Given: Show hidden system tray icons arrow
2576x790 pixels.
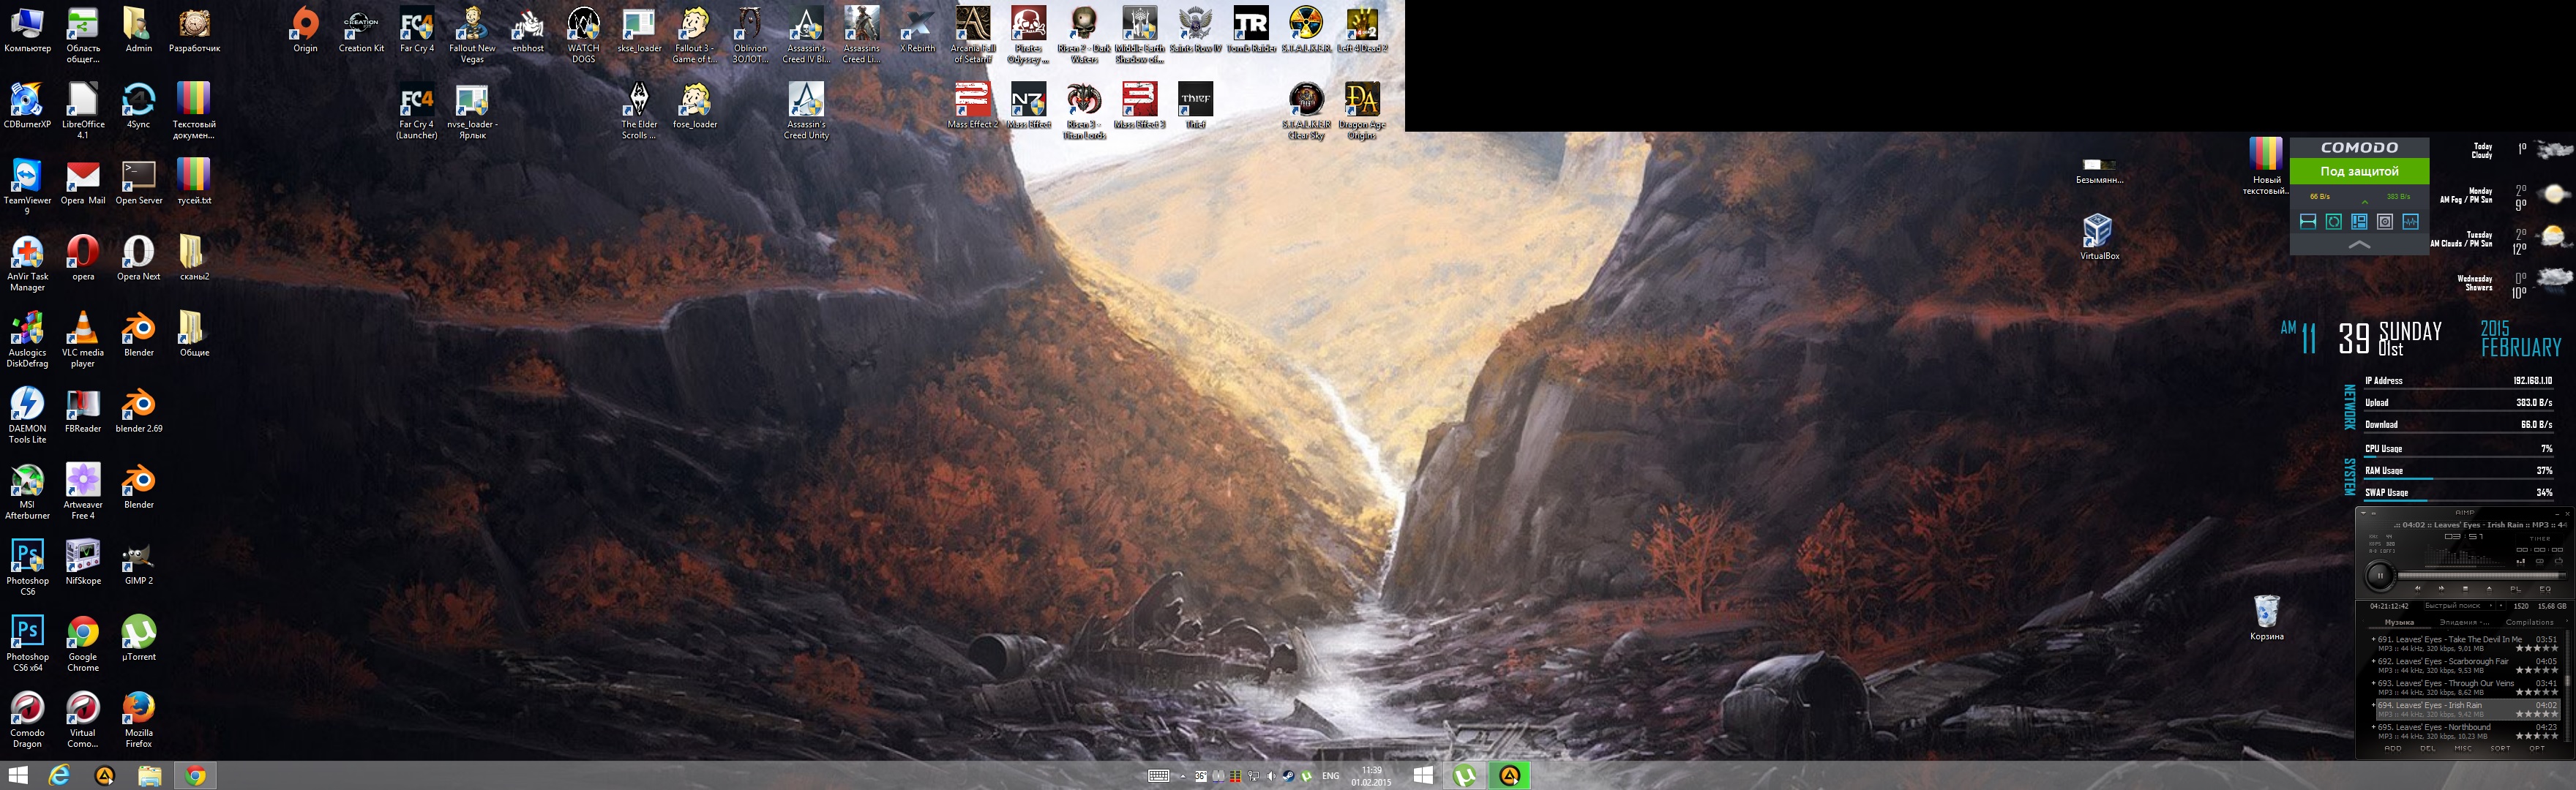Looking at the screenshot, I should tap(1182, 776).
